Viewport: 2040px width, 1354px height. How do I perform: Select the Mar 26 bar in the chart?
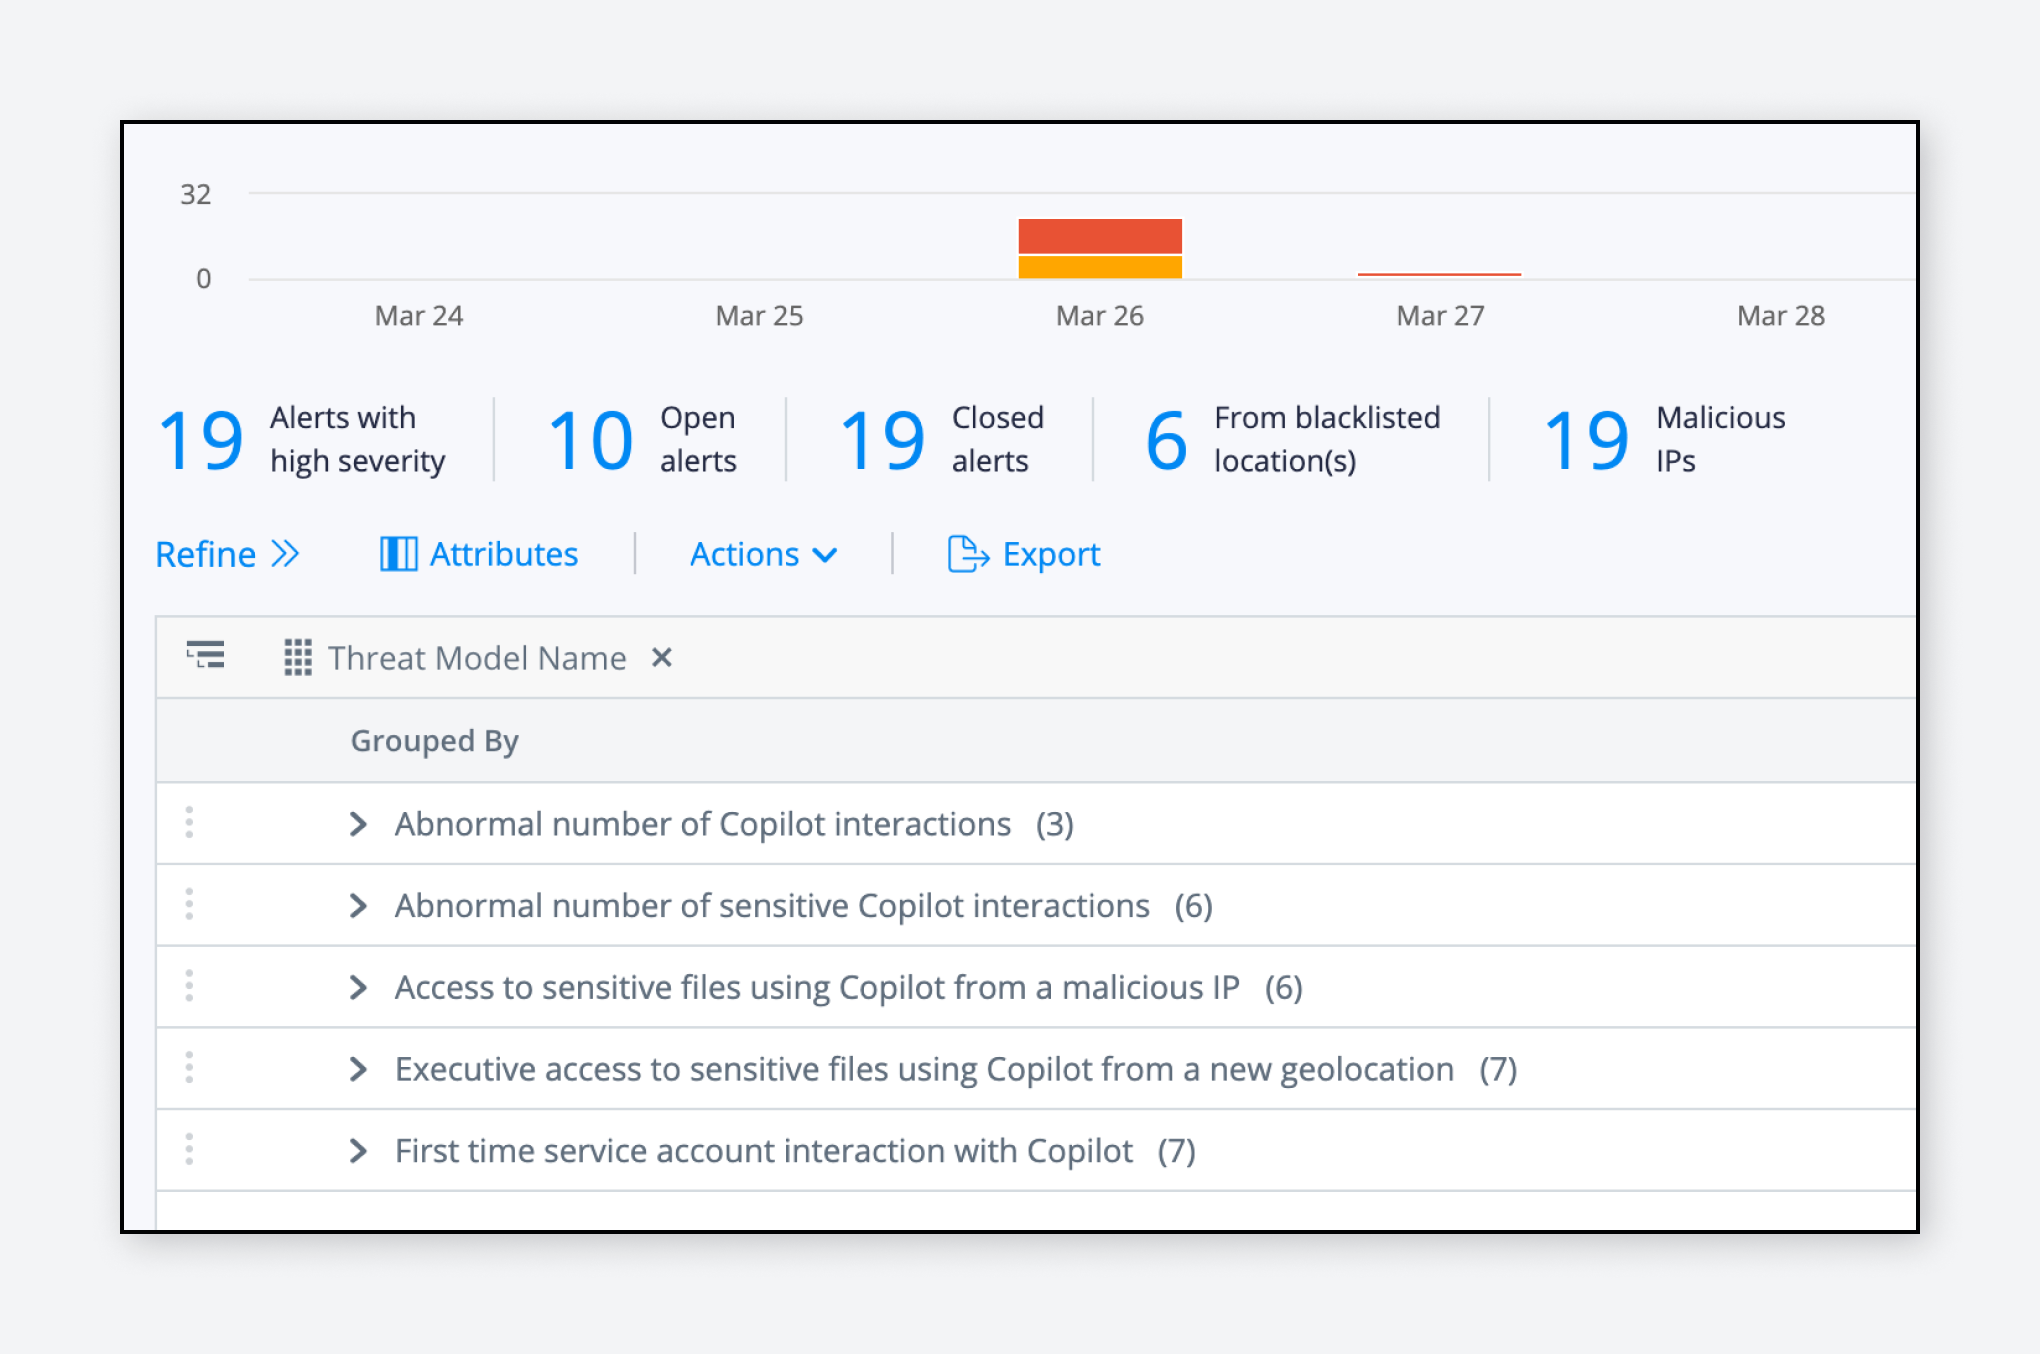click(1099, 248)
